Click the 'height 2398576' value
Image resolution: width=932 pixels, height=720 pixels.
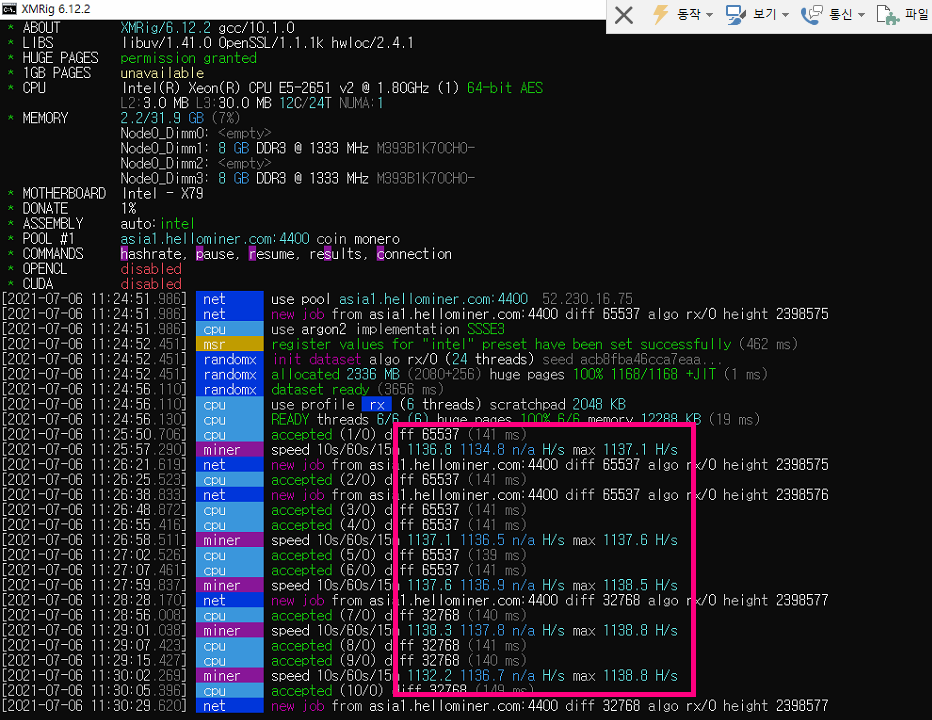point(776,495)
